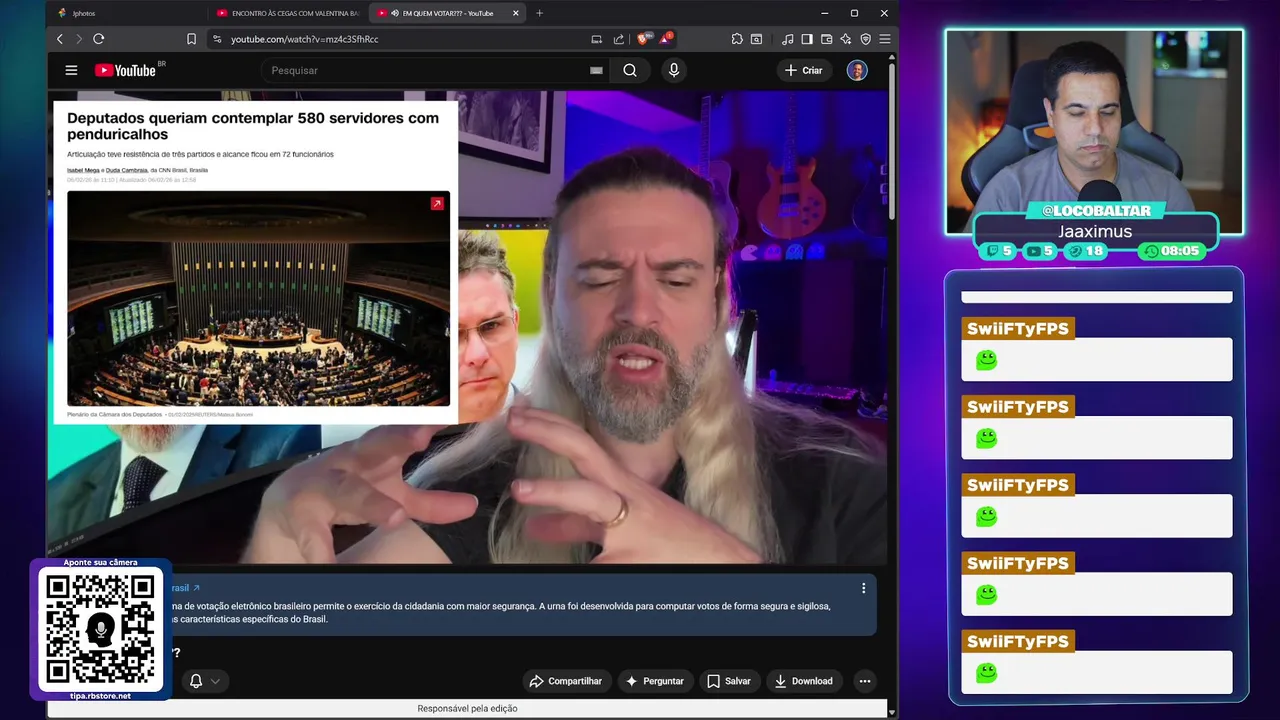Click the Duda Cambraia author name
The height and width of the screenshot is (720, 1280).
click(127, 170)
